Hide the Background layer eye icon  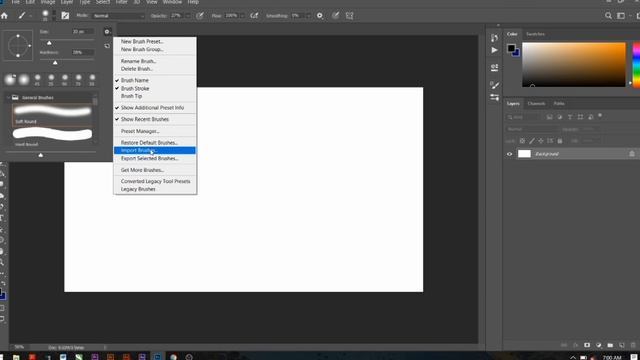[509, 154]
